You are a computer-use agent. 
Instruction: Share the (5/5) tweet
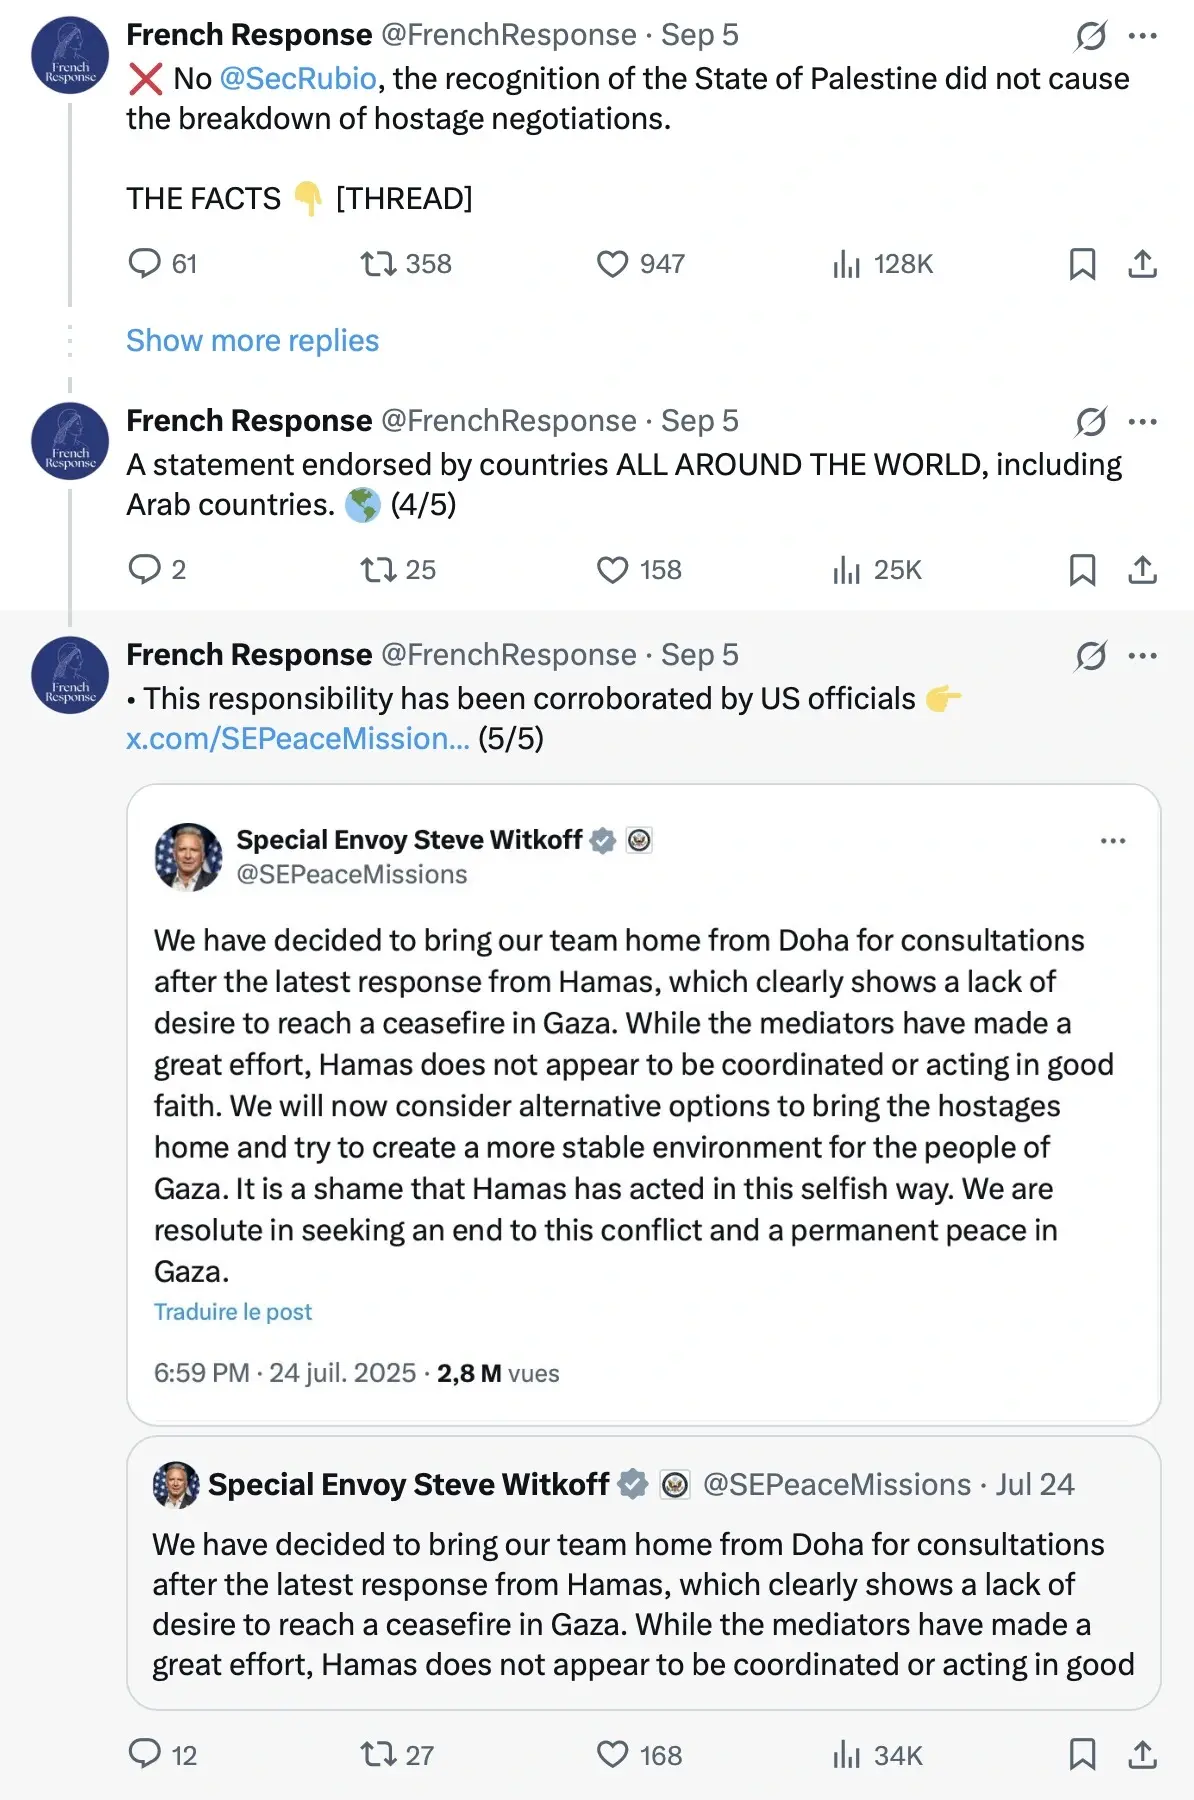[1142, 1755]
